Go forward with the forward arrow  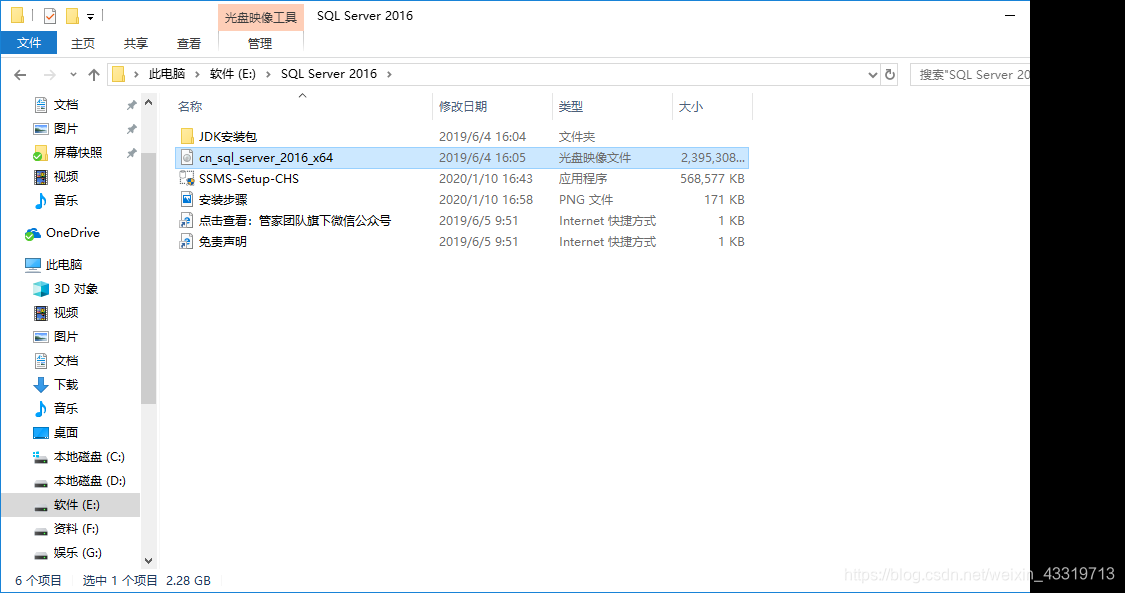coord(50,75)
